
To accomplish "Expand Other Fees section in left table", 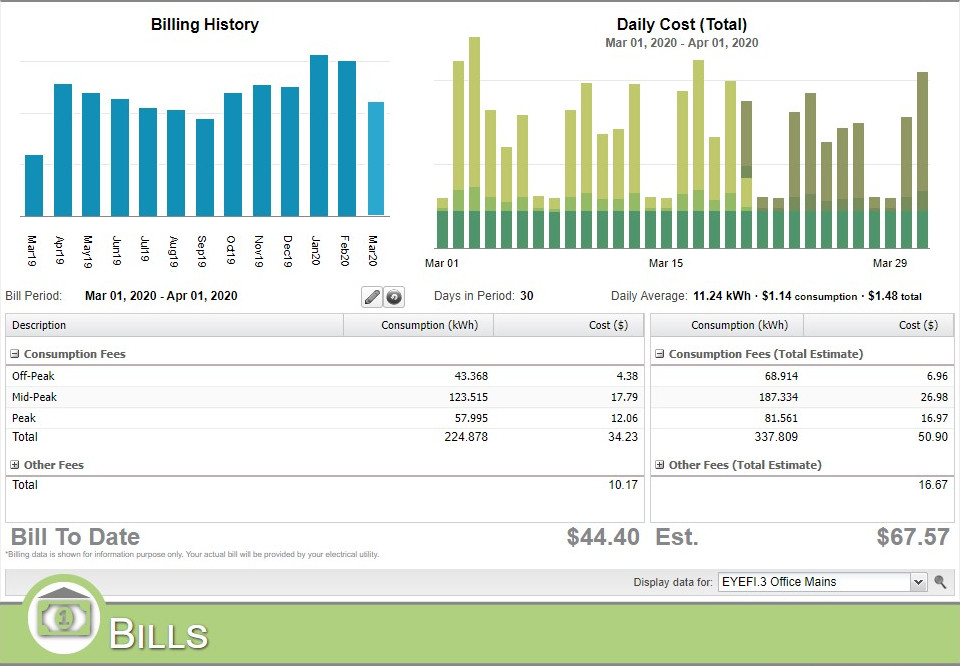I will (x=16, y=465).
